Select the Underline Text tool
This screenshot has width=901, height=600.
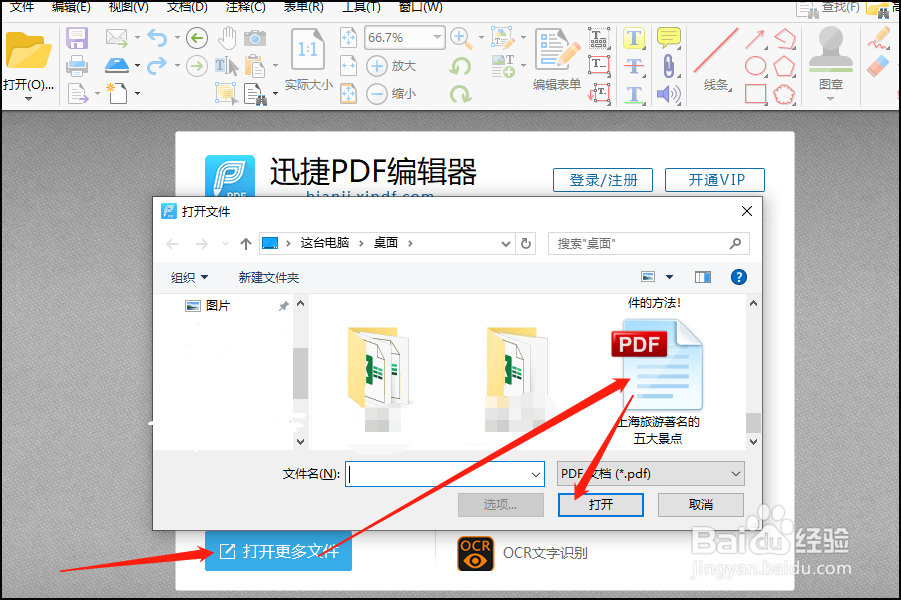[633, 94]
